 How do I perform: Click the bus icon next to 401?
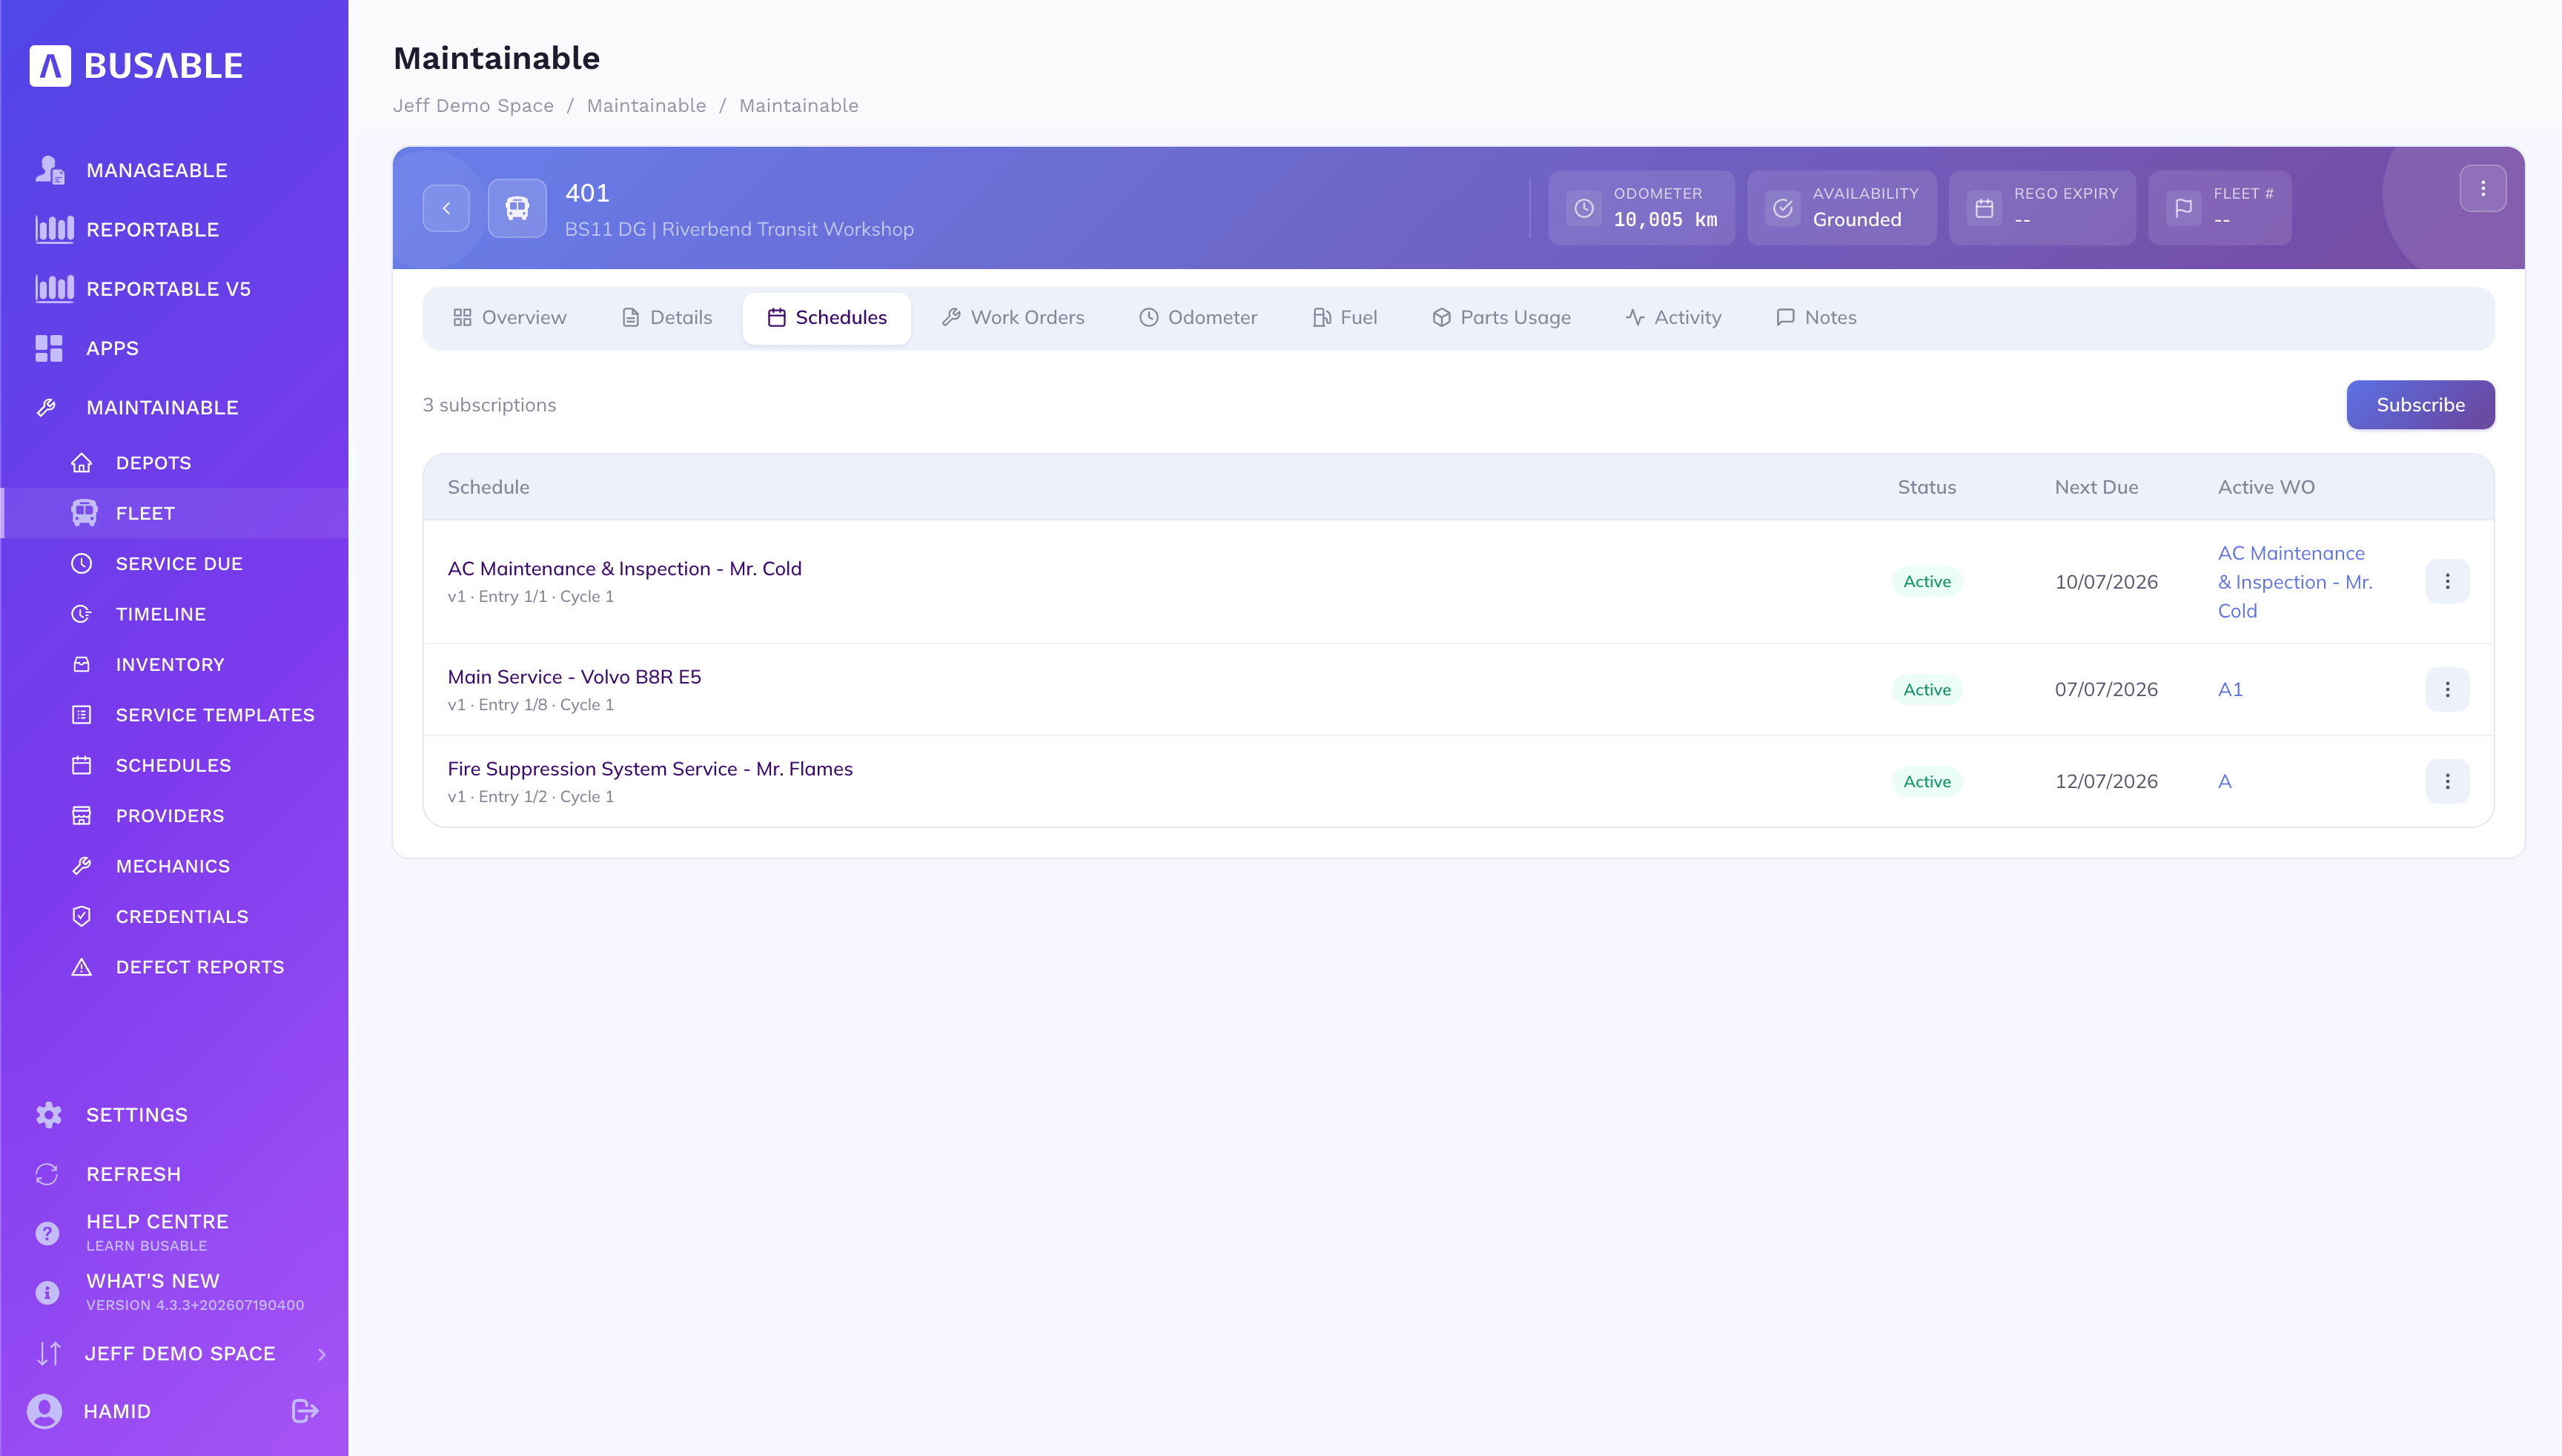pyautogui.click(x=517, y=208)
